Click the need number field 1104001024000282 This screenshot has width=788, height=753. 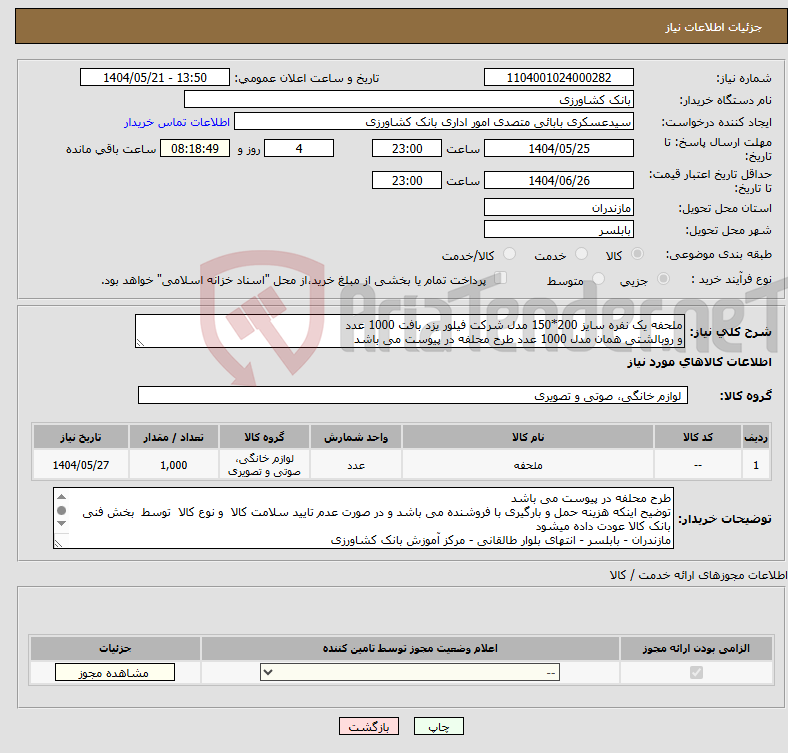coord(558,77)
